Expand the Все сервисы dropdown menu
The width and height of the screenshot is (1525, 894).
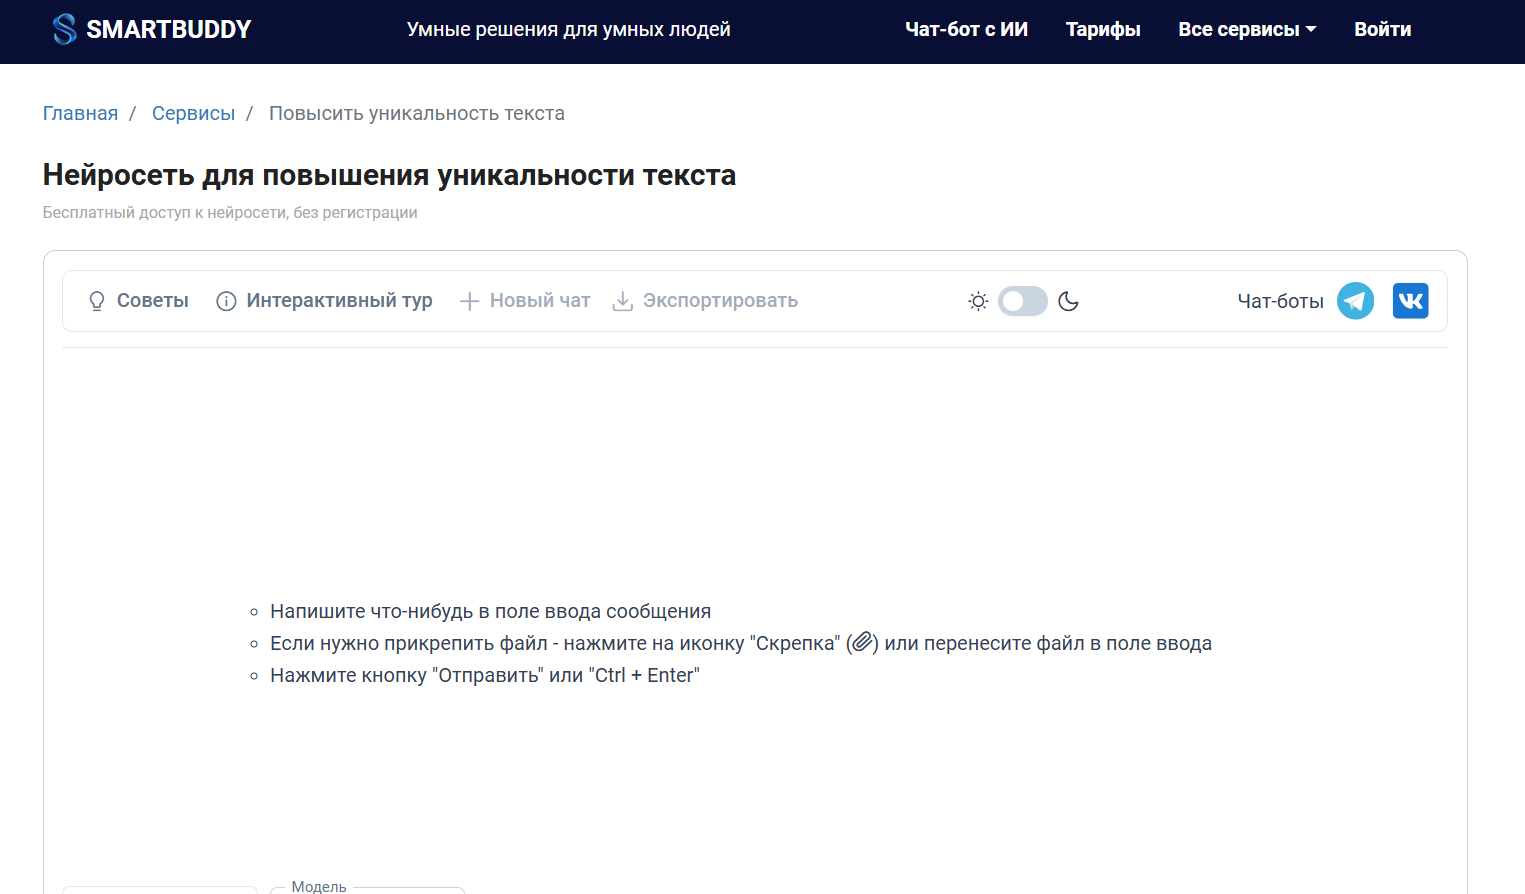click(1246, 30)
